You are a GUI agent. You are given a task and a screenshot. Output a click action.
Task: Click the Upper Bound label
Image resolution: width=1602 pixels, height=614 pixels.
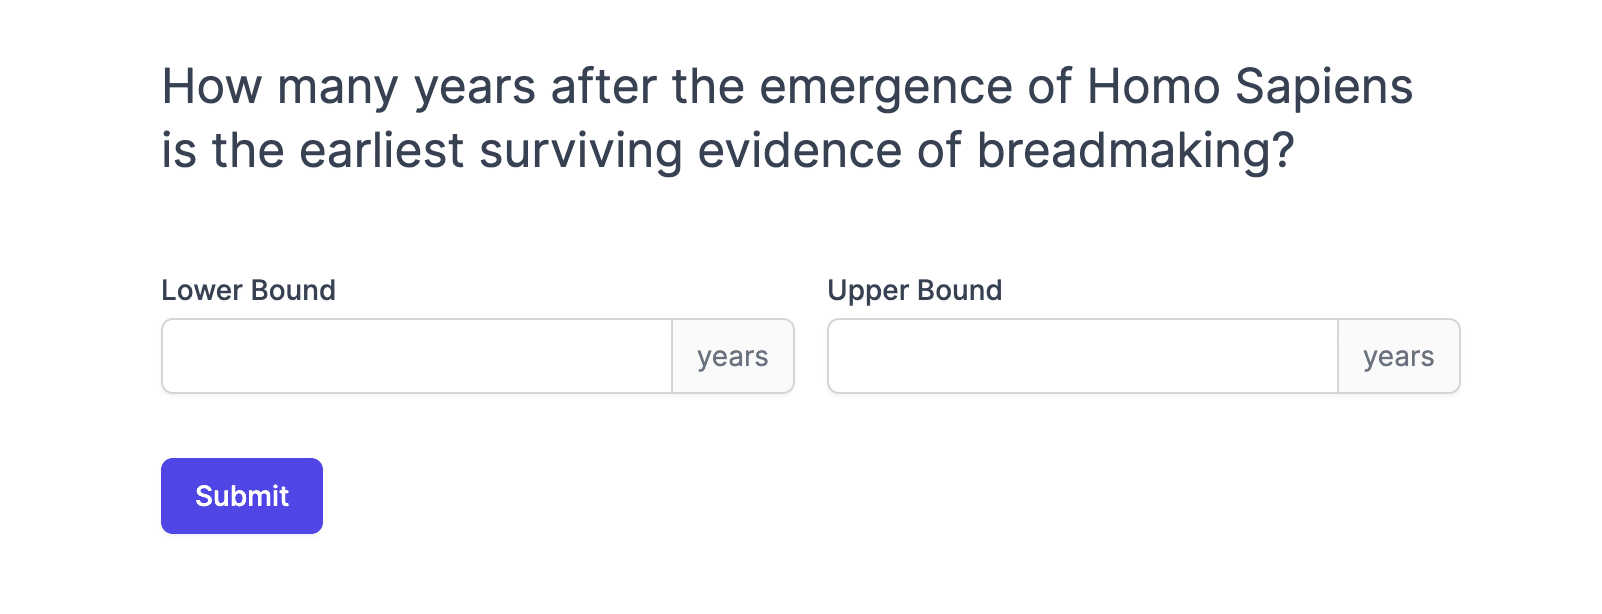pyautogui.click(x=914, y=290)
